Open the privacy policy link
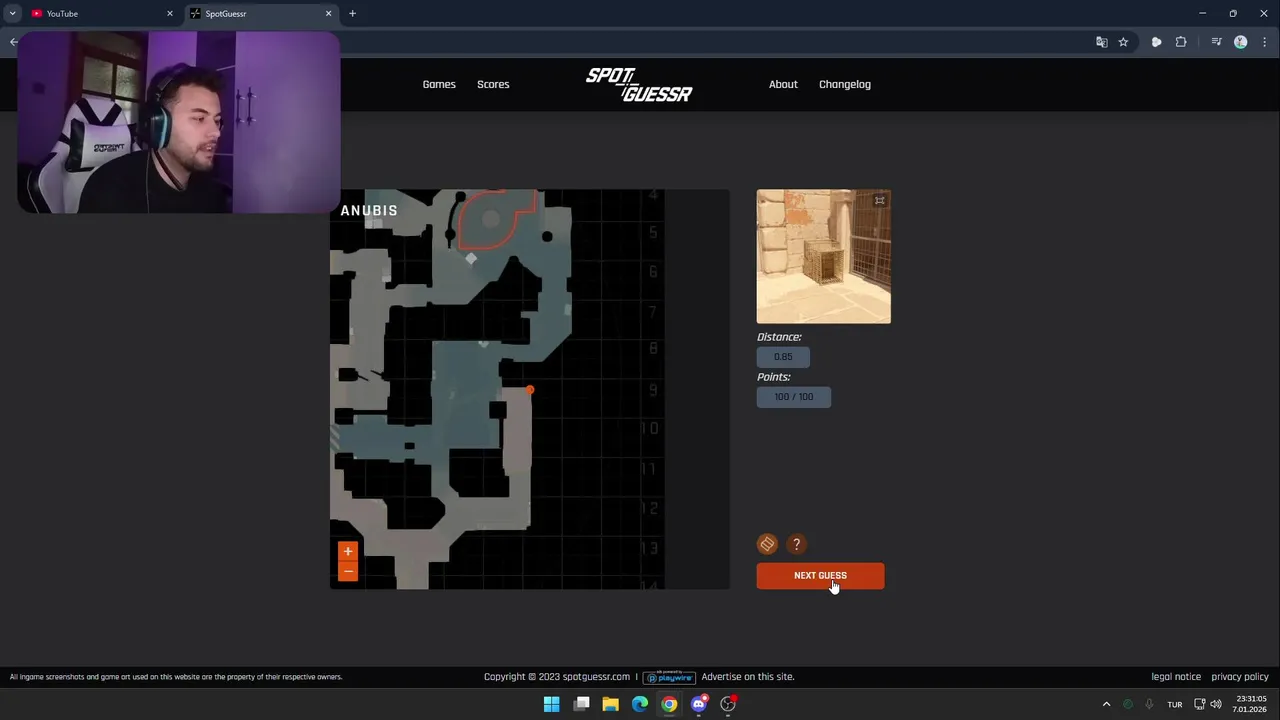The width and height of the screenshot is (1280, 720). click(1240, 677)
